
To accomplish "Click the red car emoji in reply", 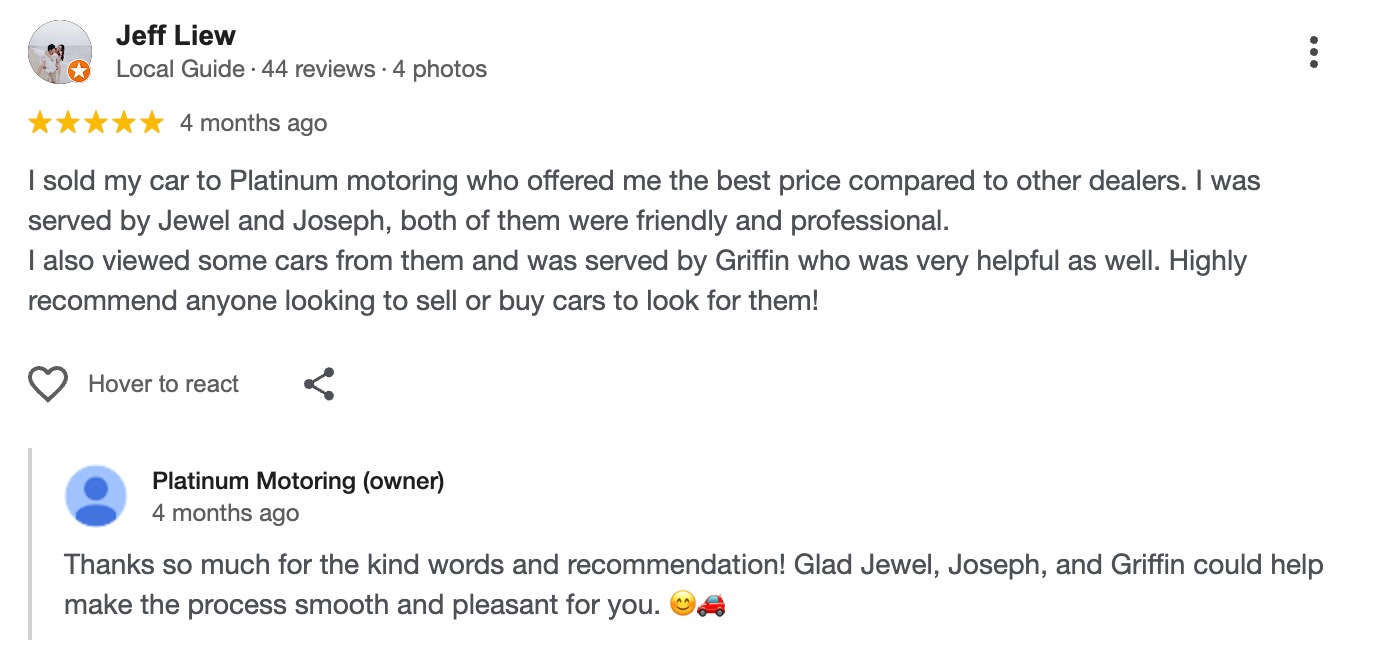I will (710, 605).
